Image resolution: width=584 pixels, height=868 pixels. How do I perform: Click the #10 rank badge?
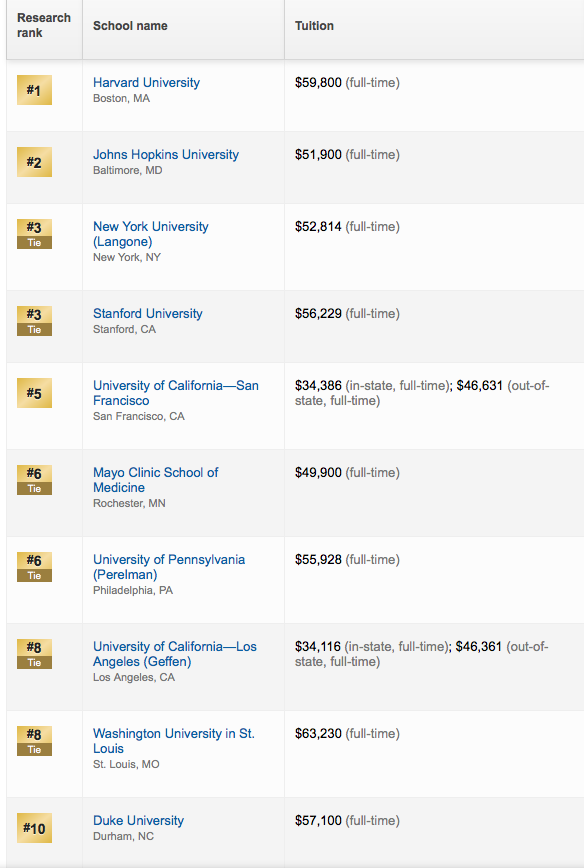(x=34, y=828)
